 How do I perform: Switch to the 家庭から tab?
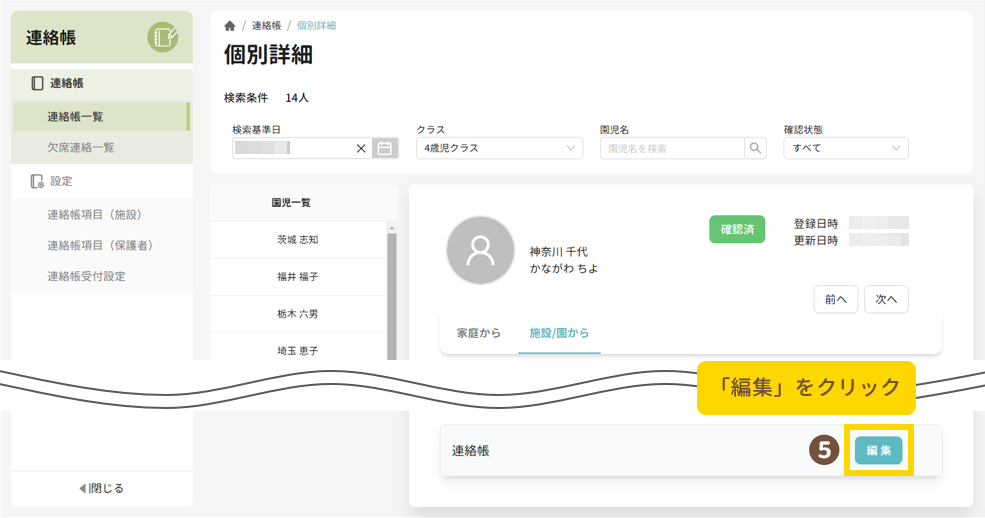[x=479, y=332]
